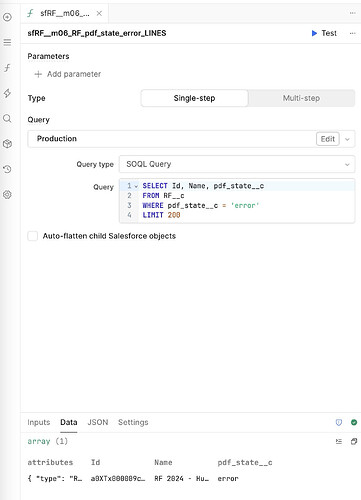Open the search magnifier icon in sidebar
361x500 pixels.
tap(7, 118)
